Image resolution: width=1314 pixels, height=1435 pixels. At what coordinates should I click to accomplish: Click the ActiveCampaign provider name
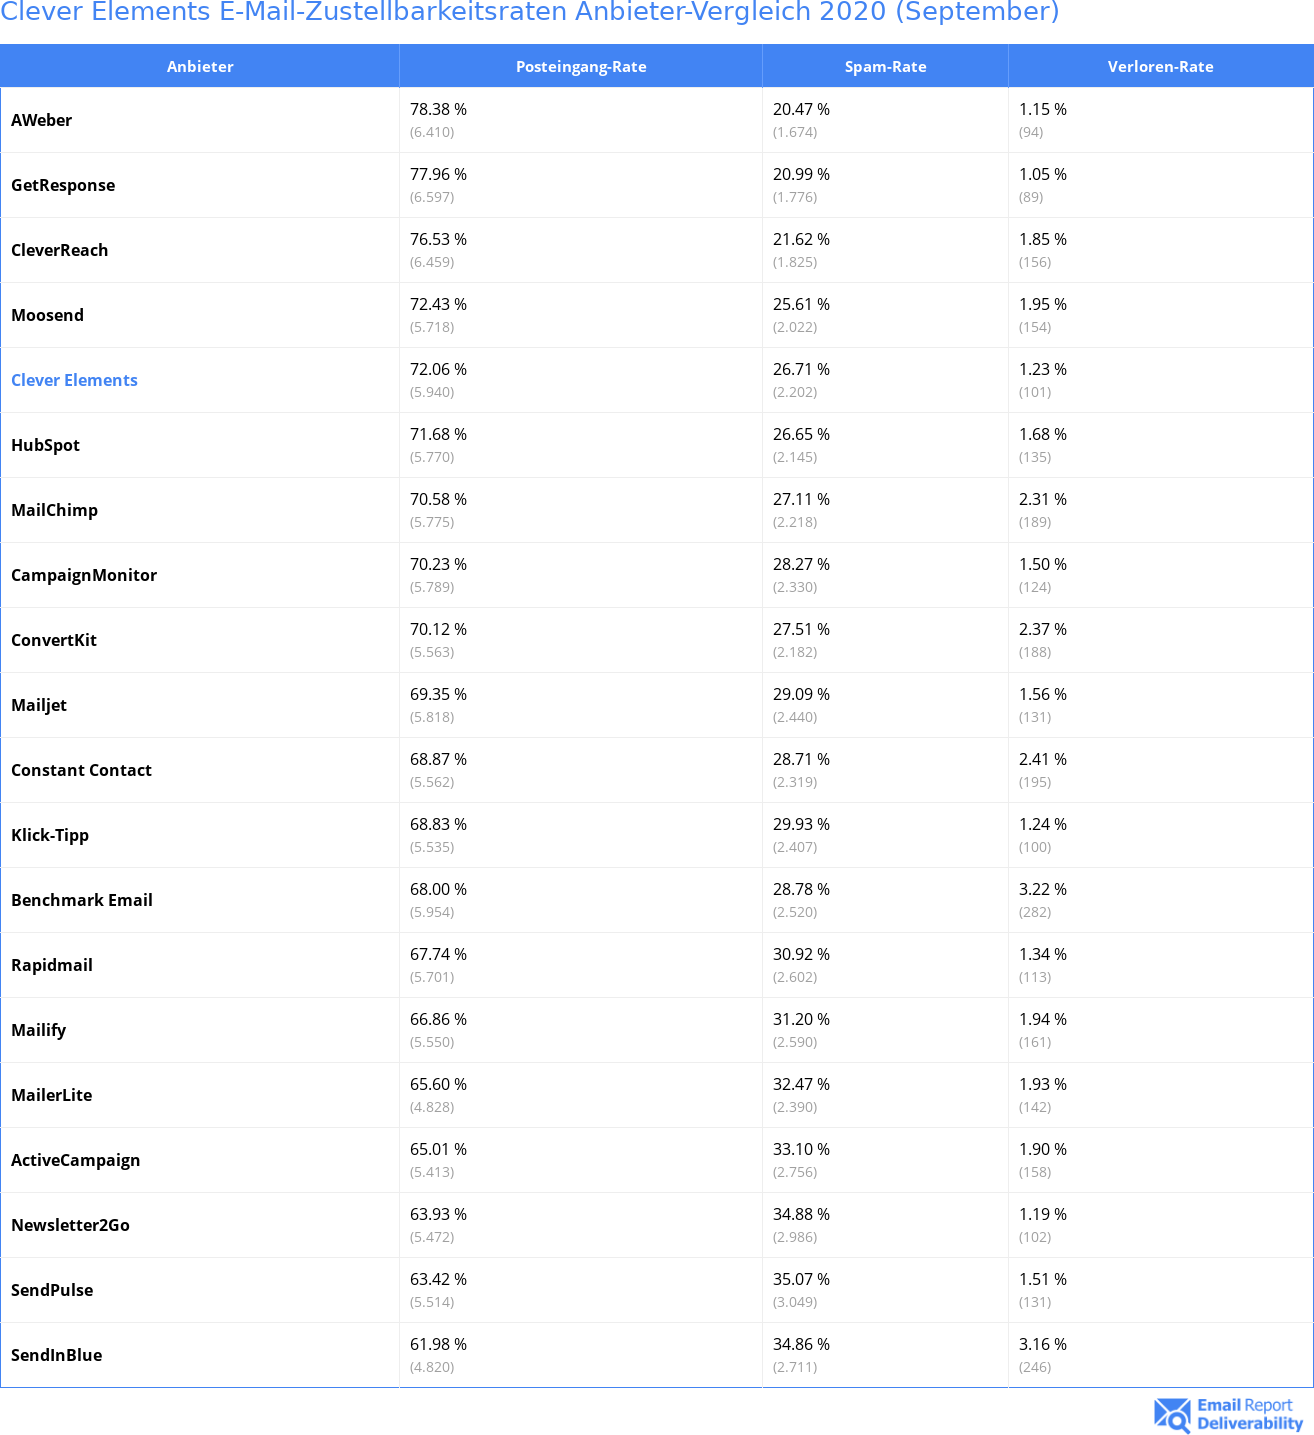pyautogui.click(x=75, y=1160)
